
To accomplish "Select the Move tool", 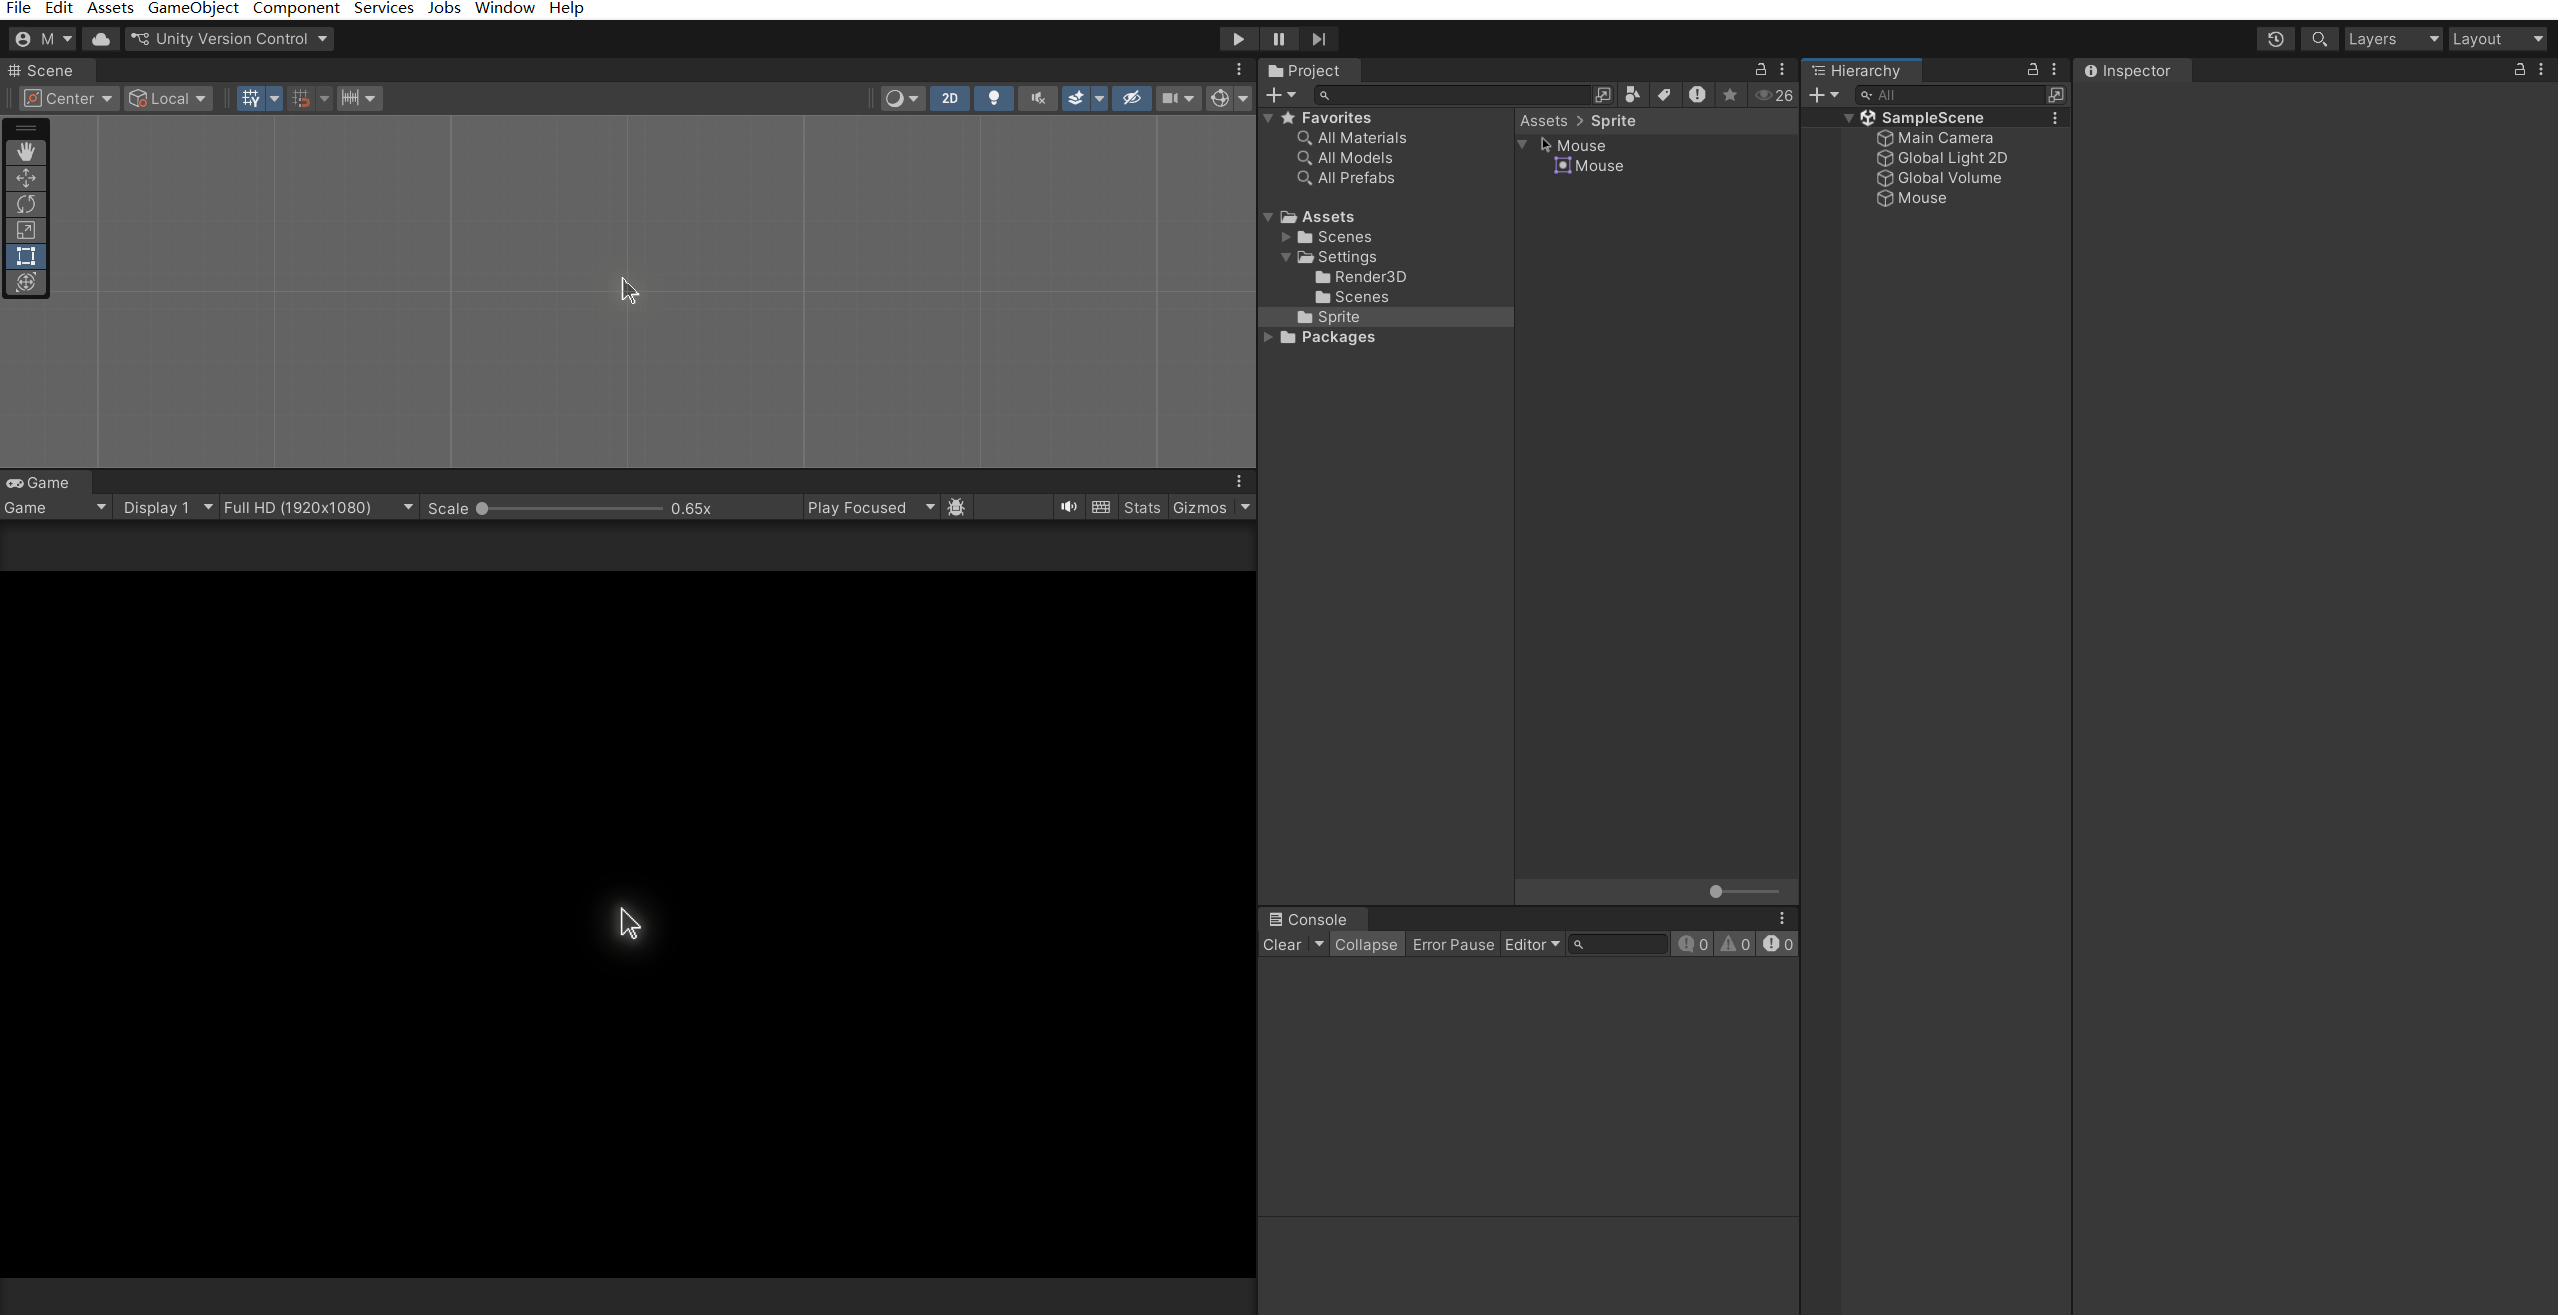I will click(x=26, y=178).
